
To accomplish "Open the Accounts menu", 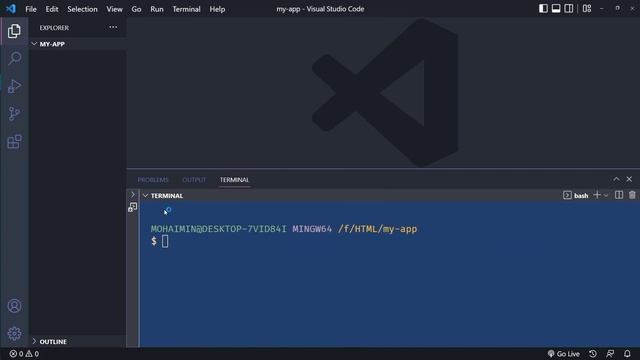I will click(14, 306).
